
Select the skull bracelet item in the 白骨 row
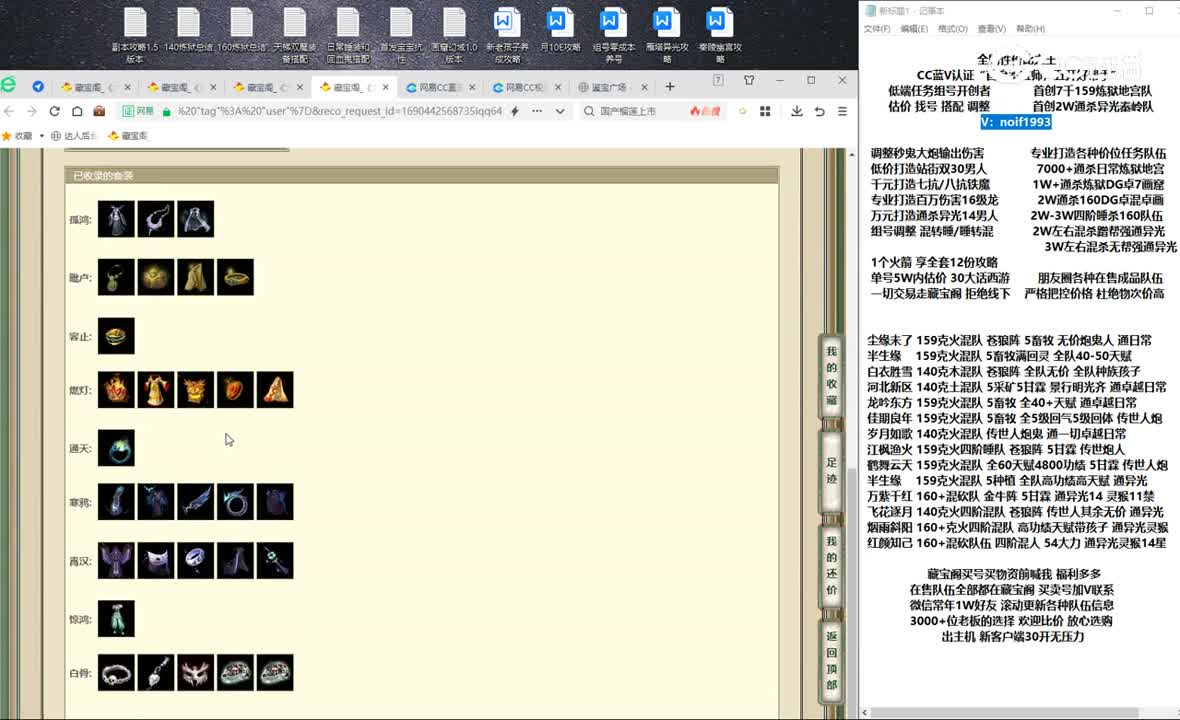(x=117, y=673)
